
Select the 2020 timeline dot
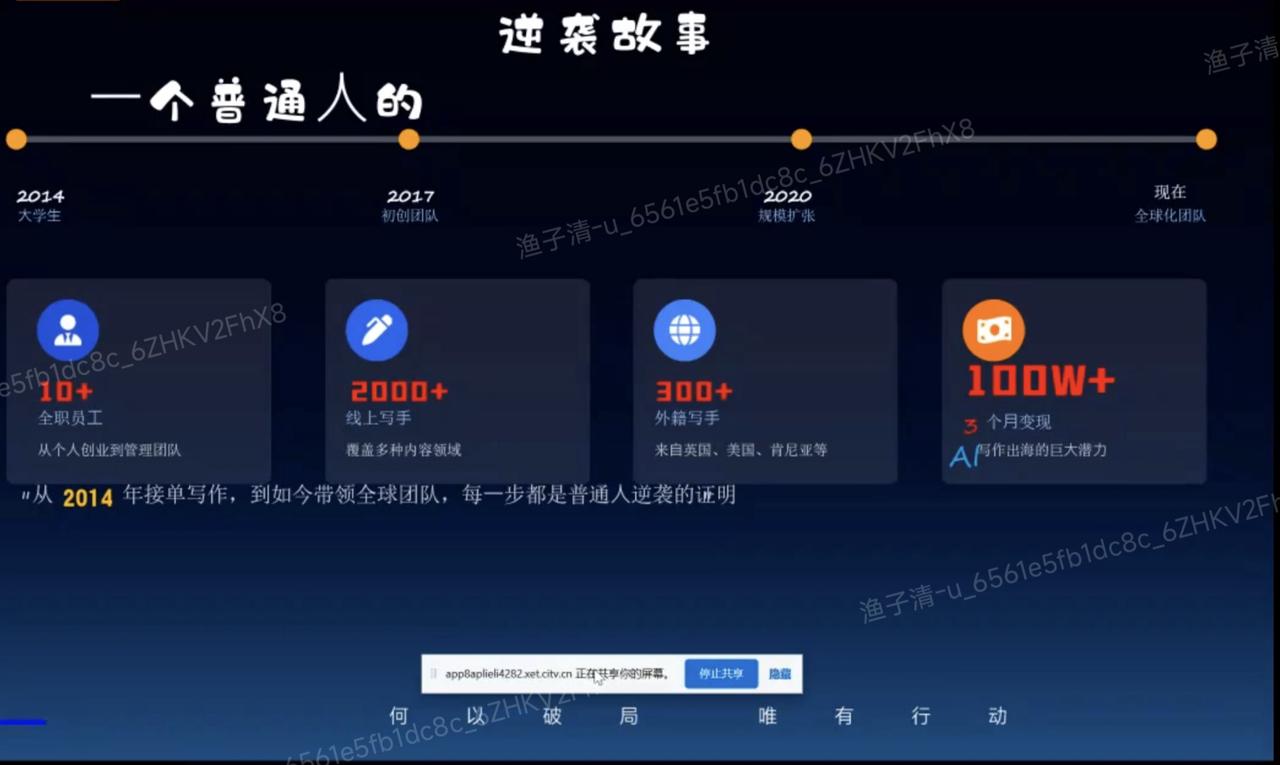click(x=801, y=139)
